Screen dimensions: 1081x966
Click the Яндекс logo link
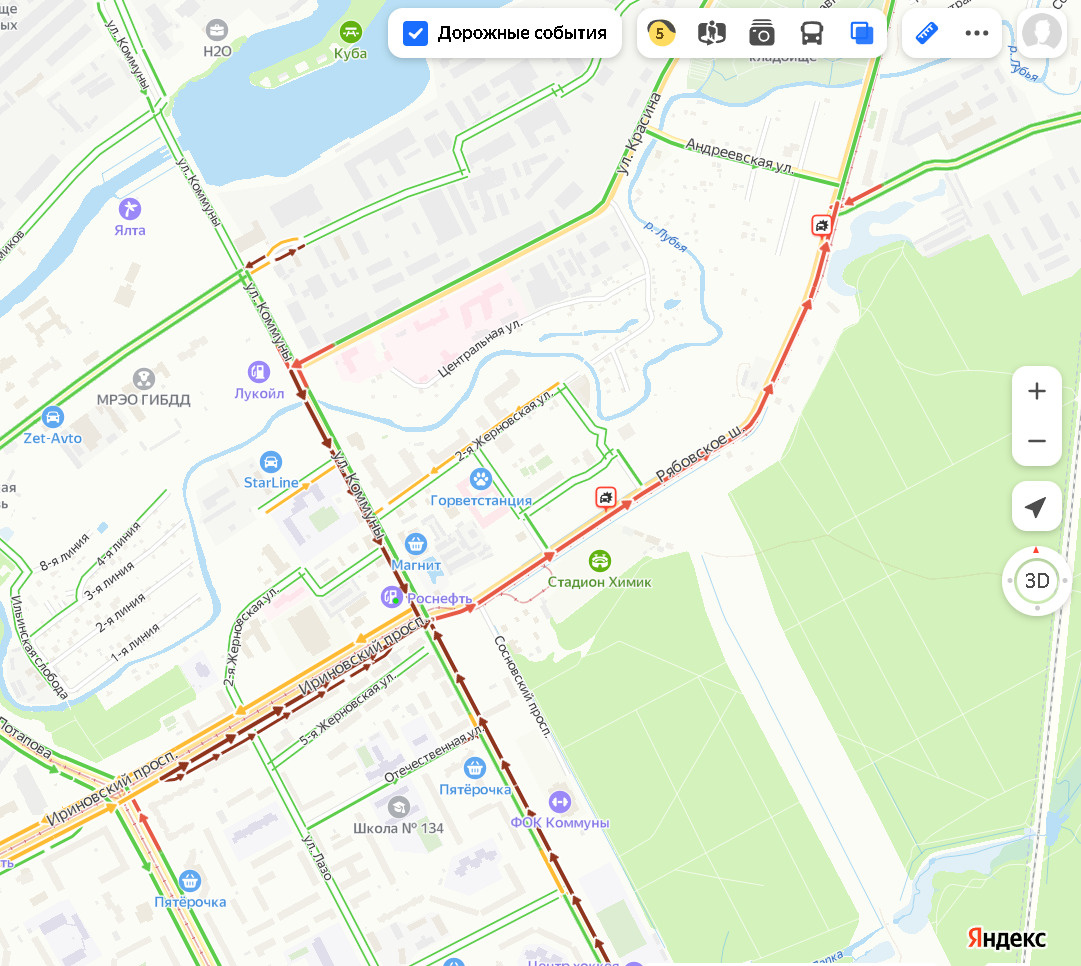(1006, 938)
